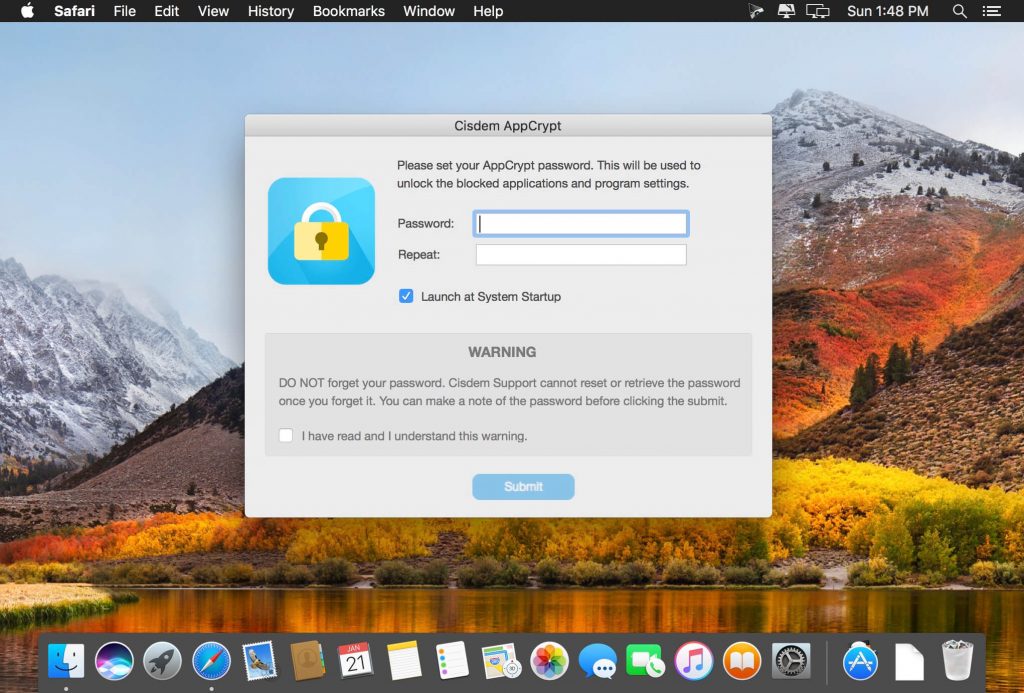1024x693 pixels.
Task: Open the Bookmarks menu
Action: [348, 11]
